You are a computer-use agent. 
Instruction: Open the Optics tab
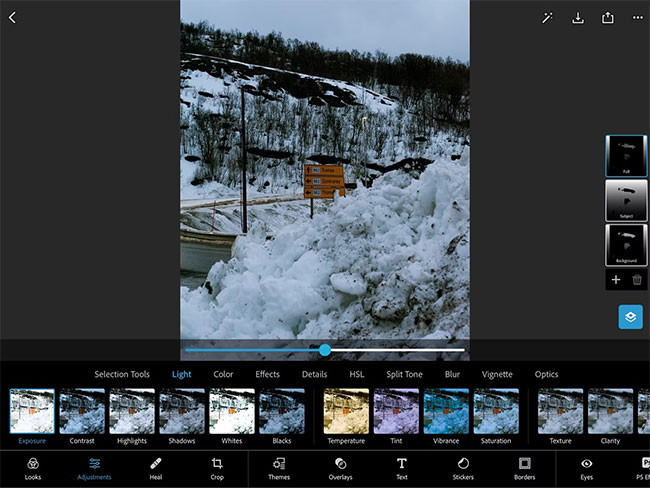pos(546,374)
